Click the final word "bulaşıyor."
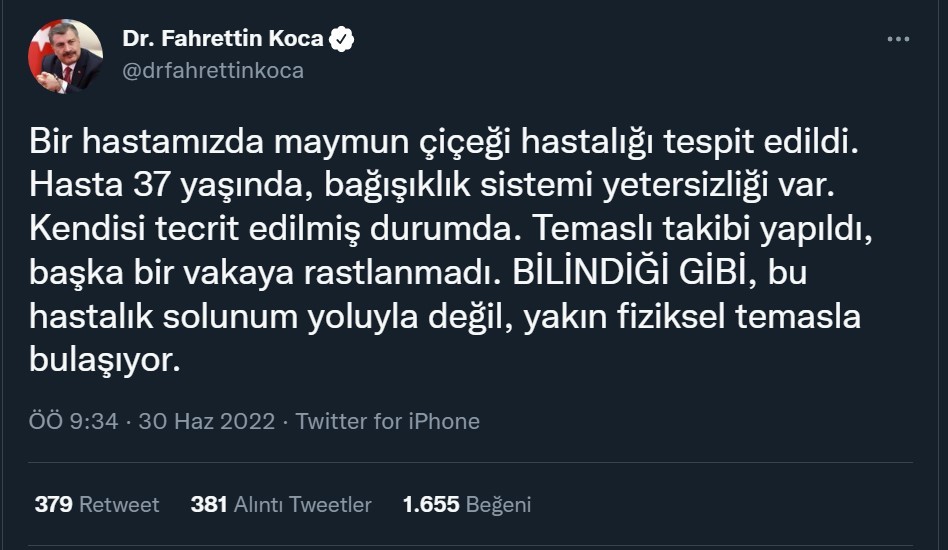 tap(104, 360)
